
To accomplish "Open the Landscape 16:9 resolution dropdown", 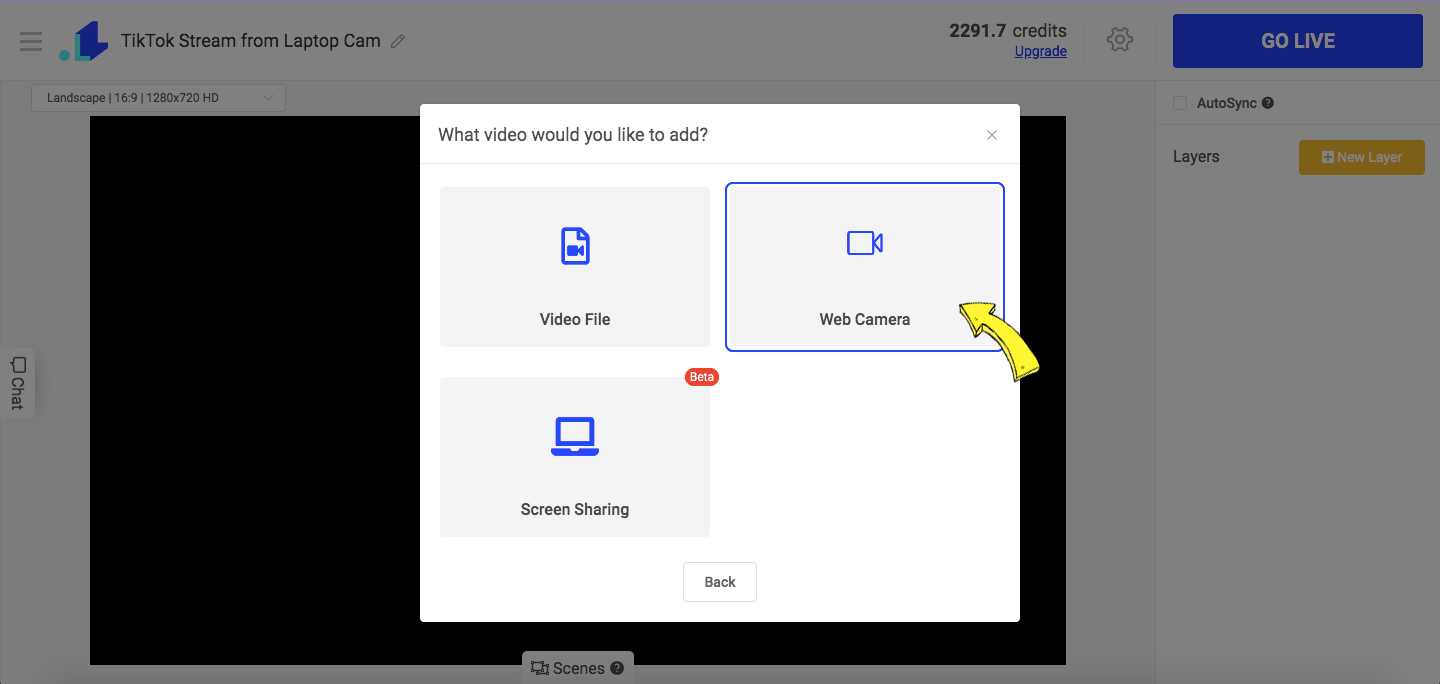I will click(x=157, y=97).
